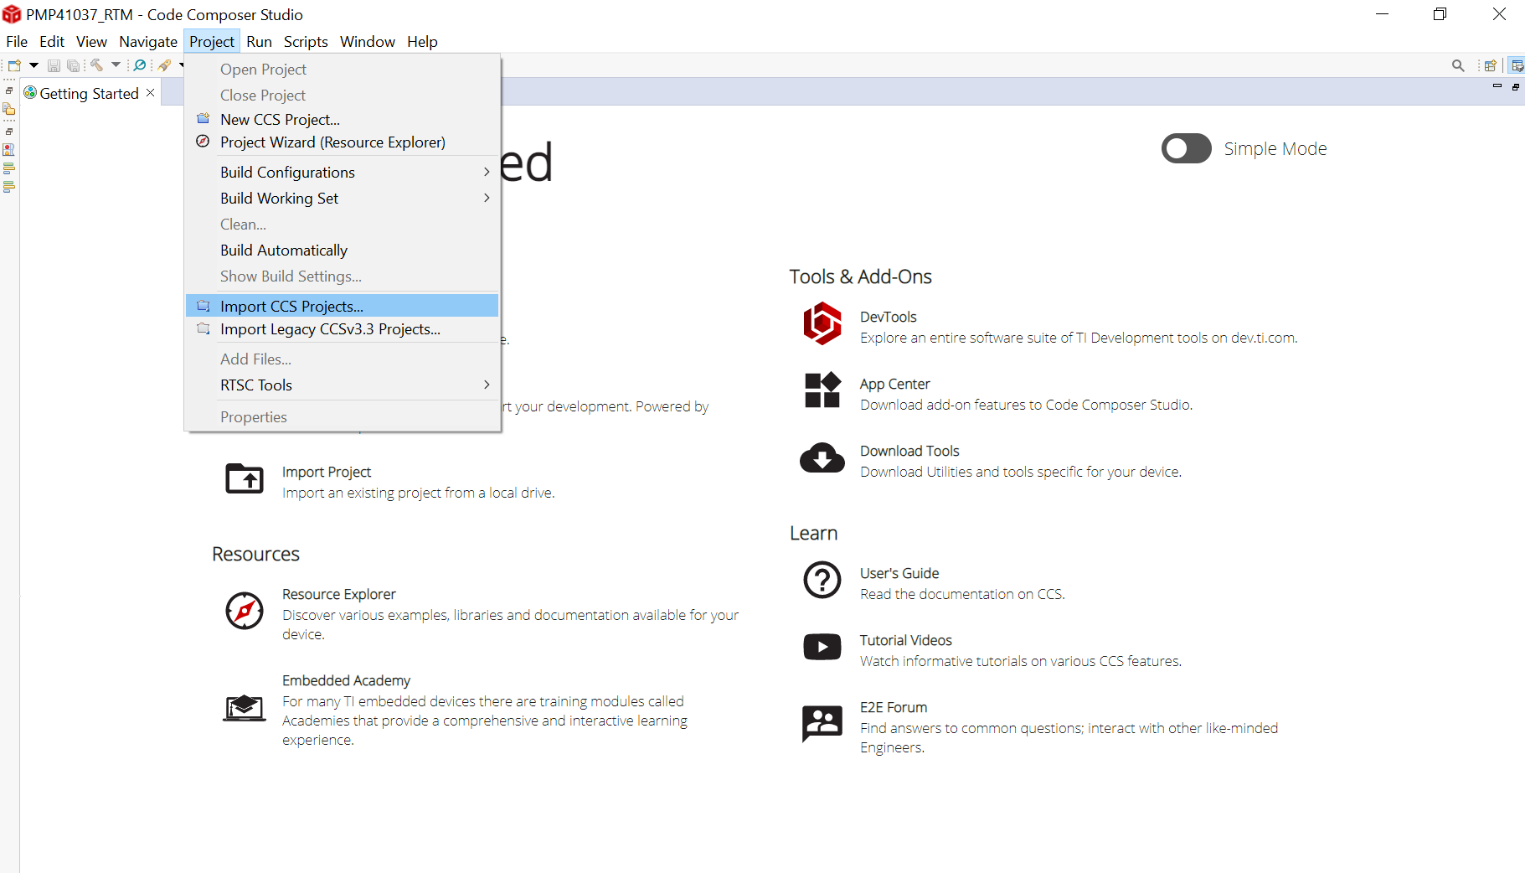Click the DevTools link
The height and width of the screenshot is (873, 1525).
point(888,317)
